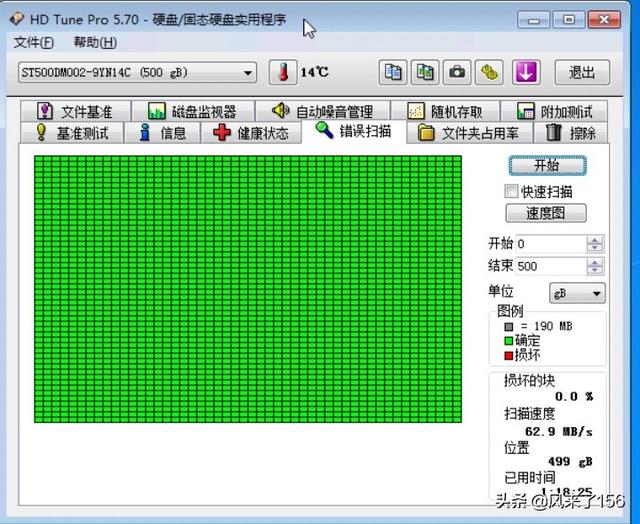Click the 14℃ temperature reading

pyautogui.click(x=314, y=72)
